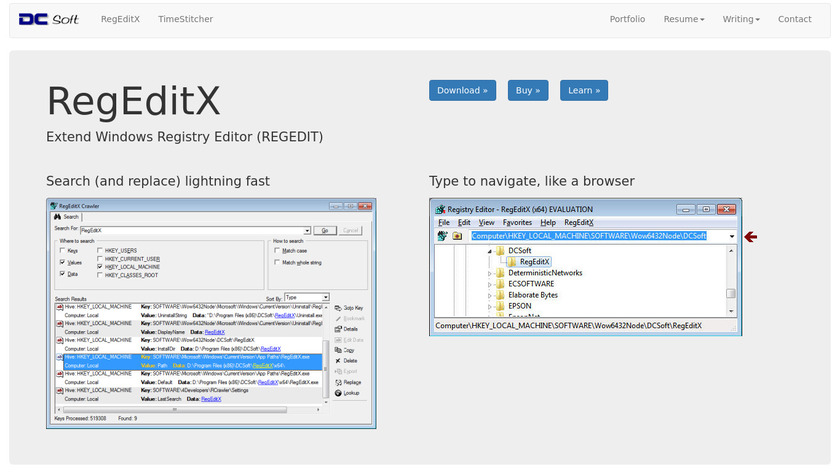Image resolution: width=840 pixels, height=472 pixels.
Task: Click the Download button
Action: [462, 90]
